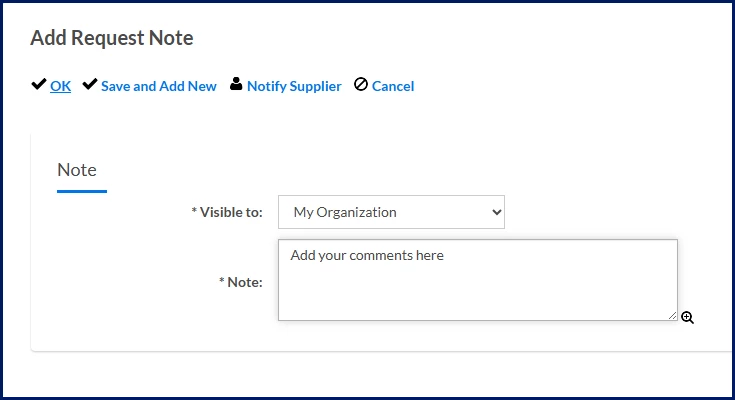Click the Add Request Note heading
This screenshot has height=400, width=735.
pyautogui.click(x=112, y=38)
